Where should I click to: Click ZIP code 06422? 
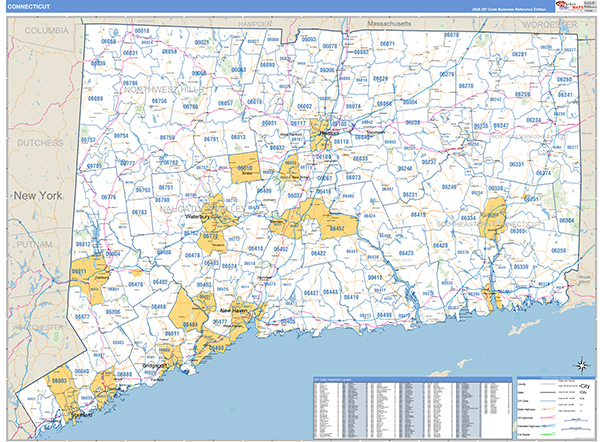318,253
